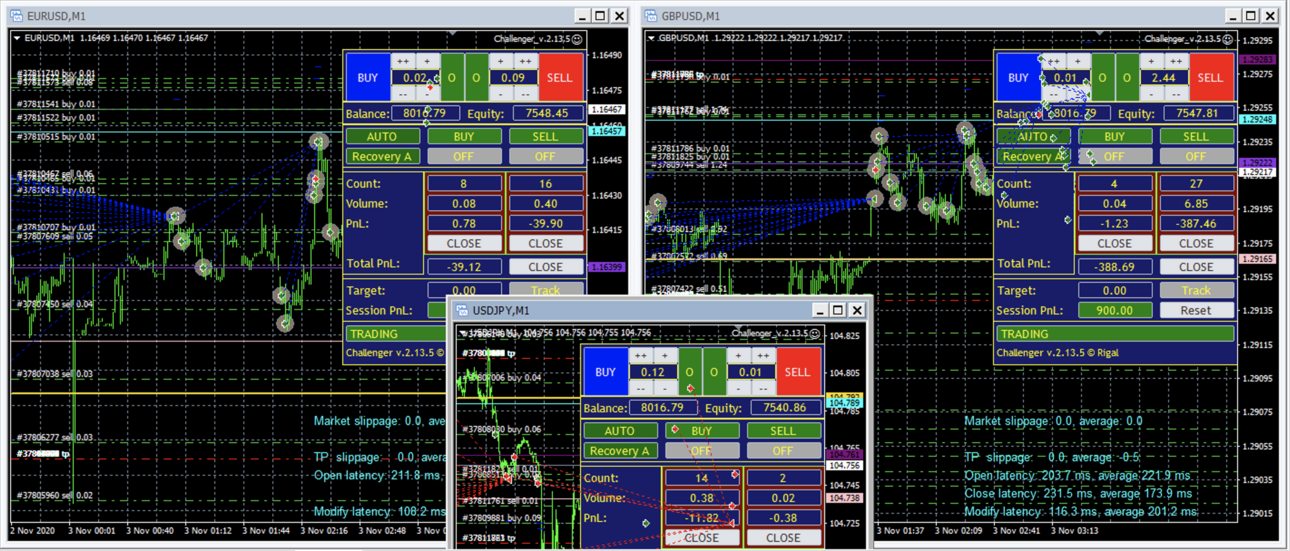Click the blue BUY button in USDJPY panel
Viewport: 1290px width, 551px height.
[x=605, y=372]
